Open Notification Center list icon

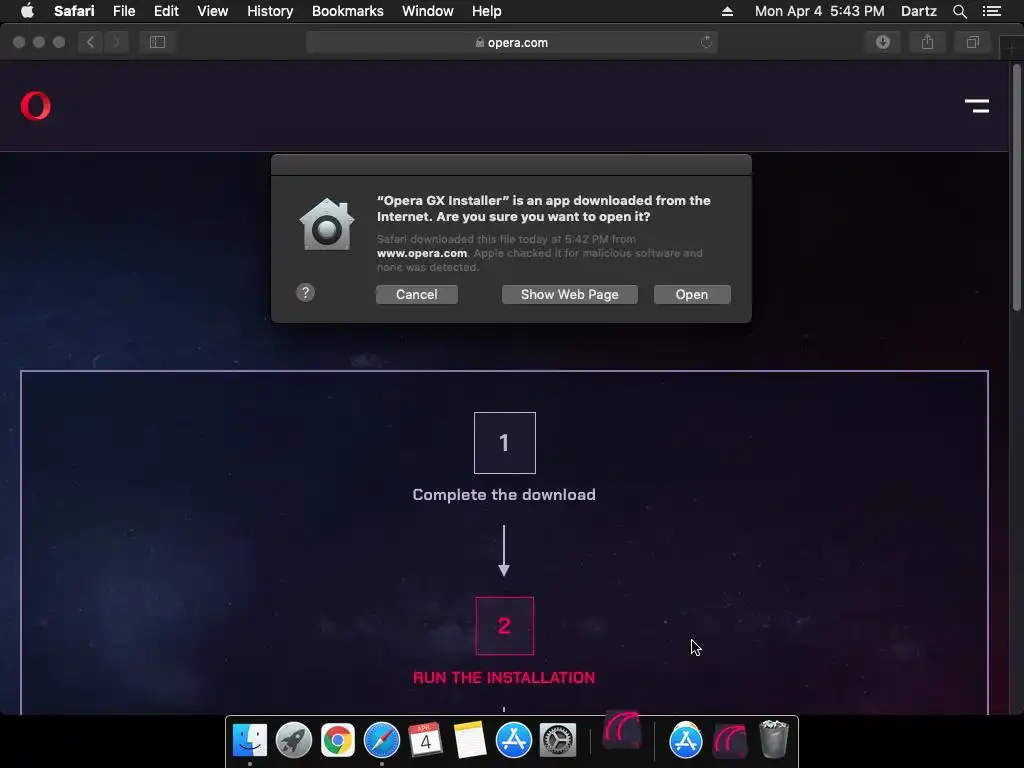click(991, 11)
